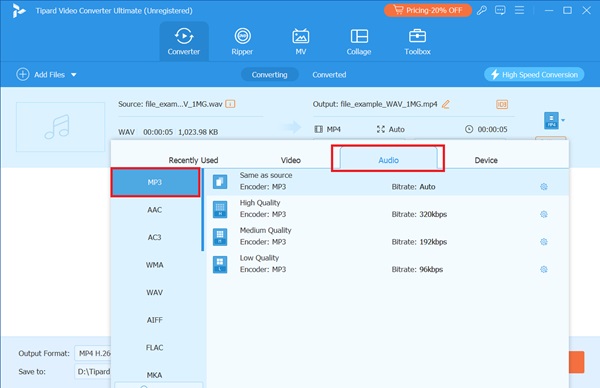Select the Audio format tab
The height and width of the screenshot is (388, 600).
click(x=388, y=158)
